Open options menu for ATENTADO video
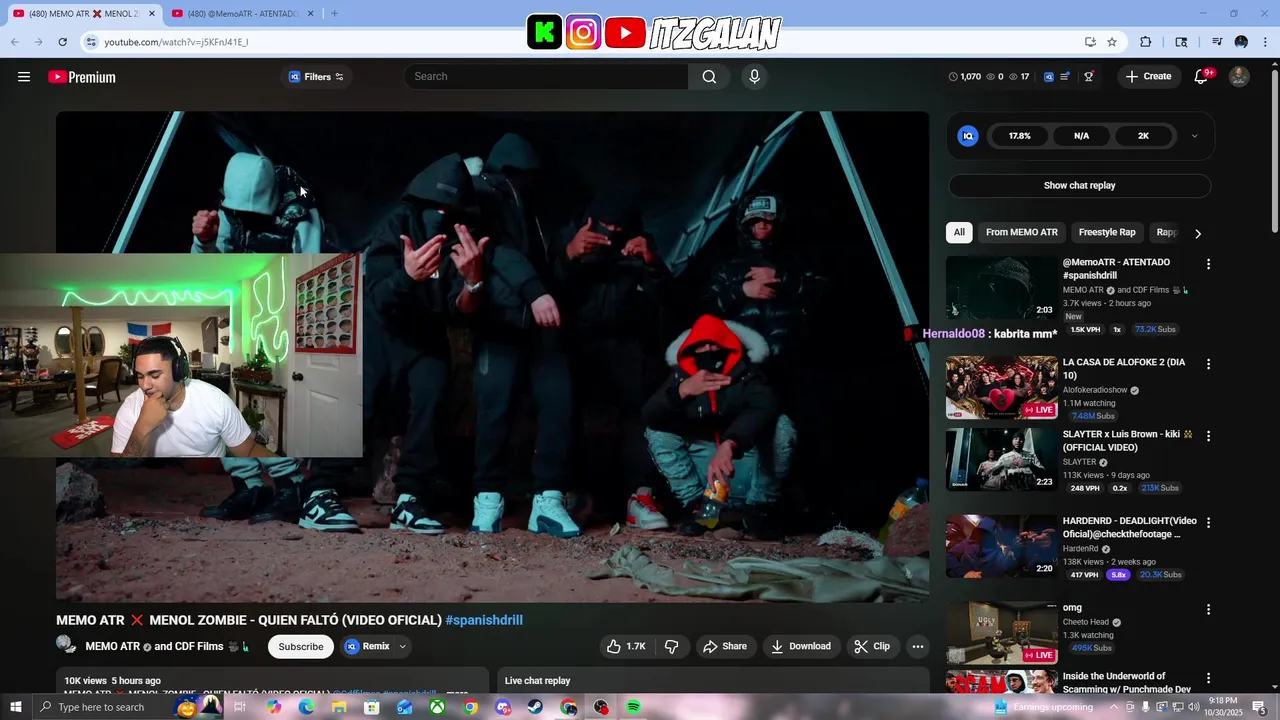This screenshot has height=720, width=1280. tap(1208, 264)
